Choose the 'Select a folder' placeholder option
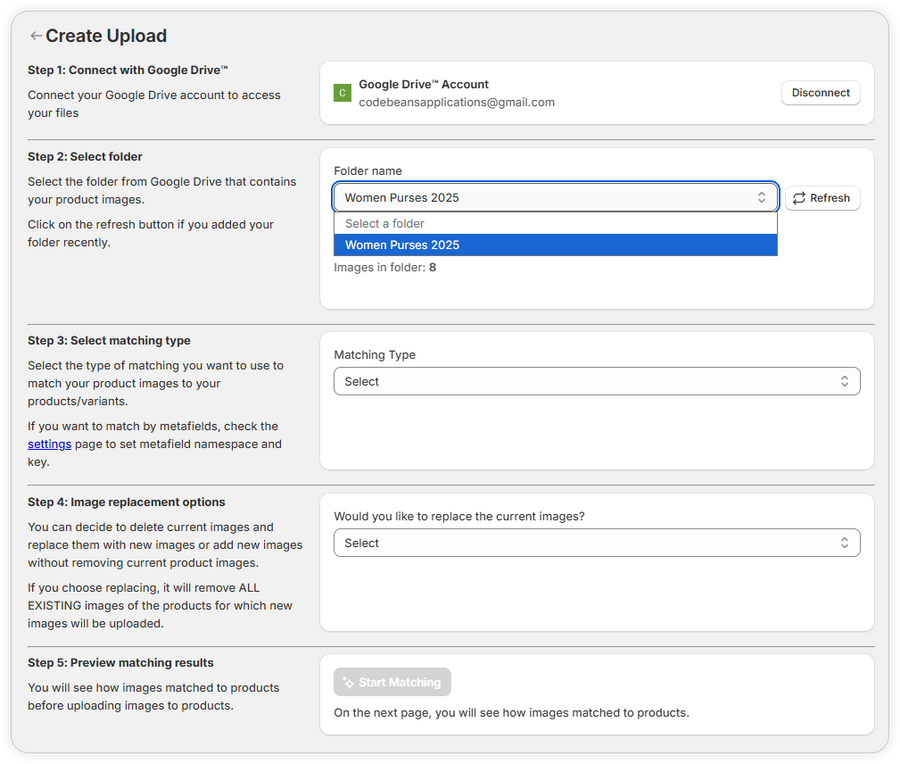Screen dimensions: 900x764 point(555,223)
